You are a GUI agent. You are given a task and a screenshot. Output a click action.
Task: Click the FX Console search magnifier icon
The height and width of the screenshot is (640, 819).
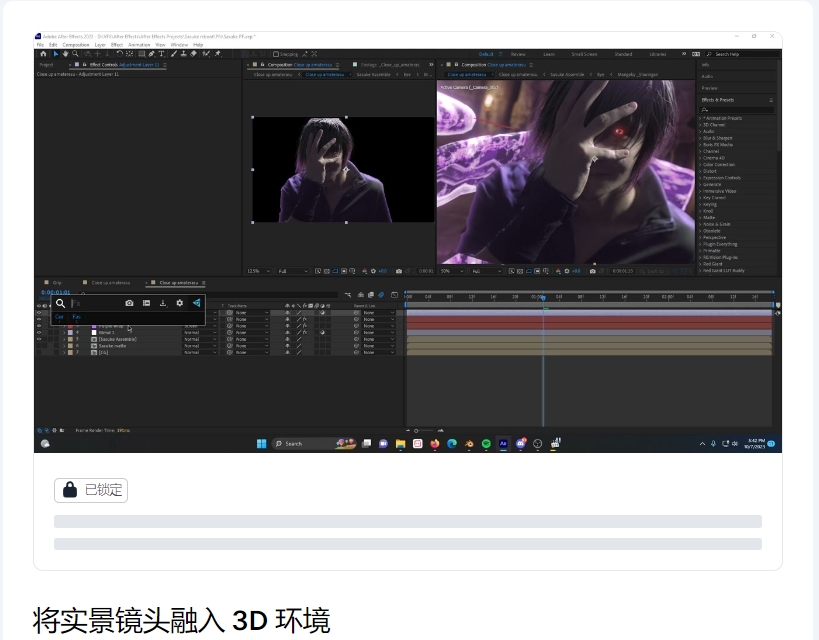[x=61, y=303]
